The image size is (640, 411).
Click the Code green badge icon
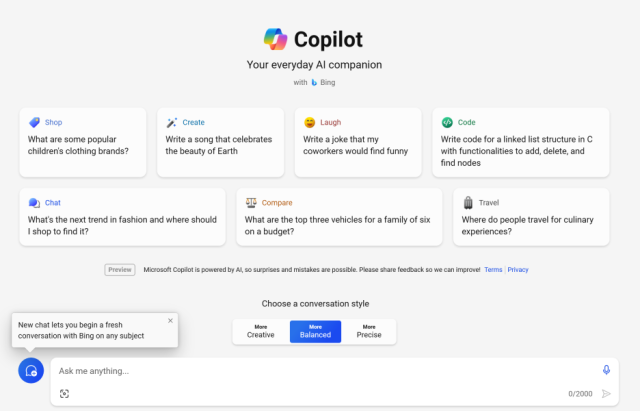(x=447, y=122)
